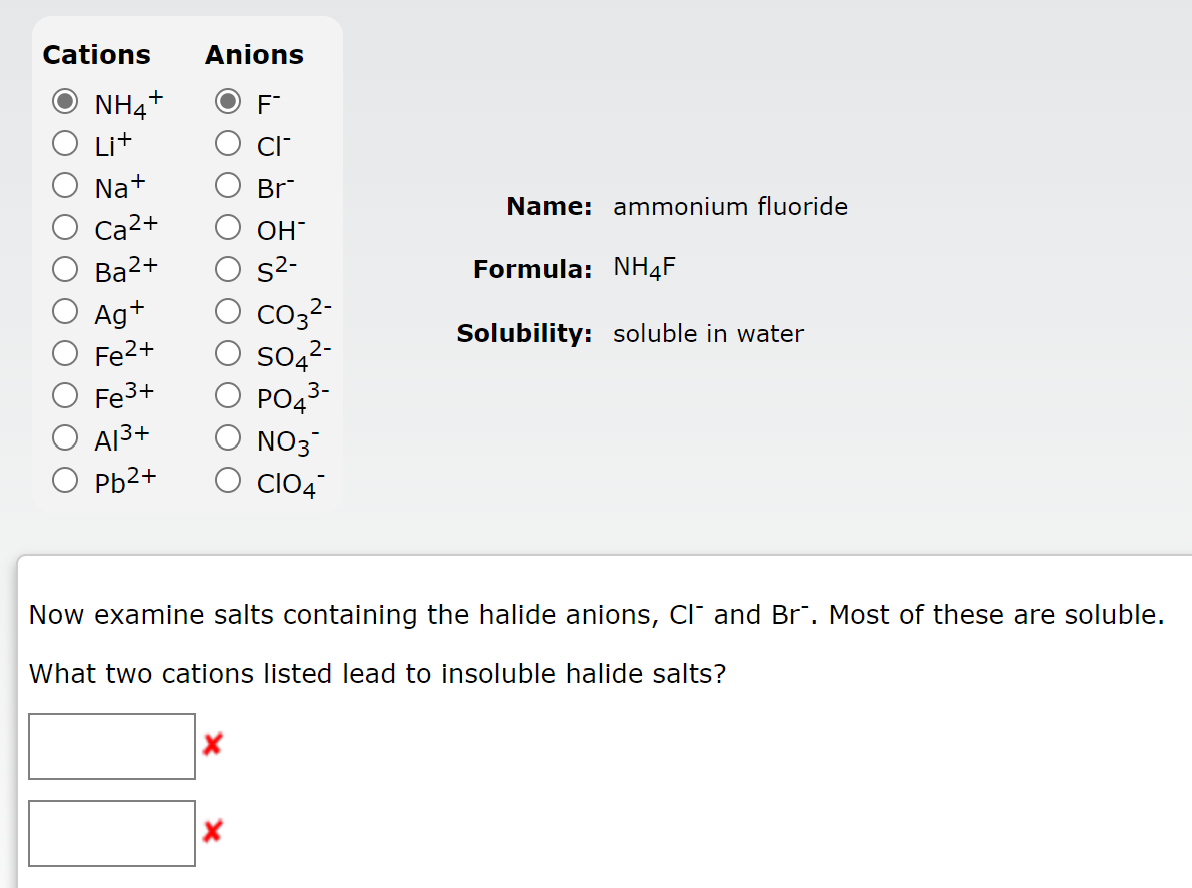
Task: Select the OH- anion
Action: coord(229,227)
